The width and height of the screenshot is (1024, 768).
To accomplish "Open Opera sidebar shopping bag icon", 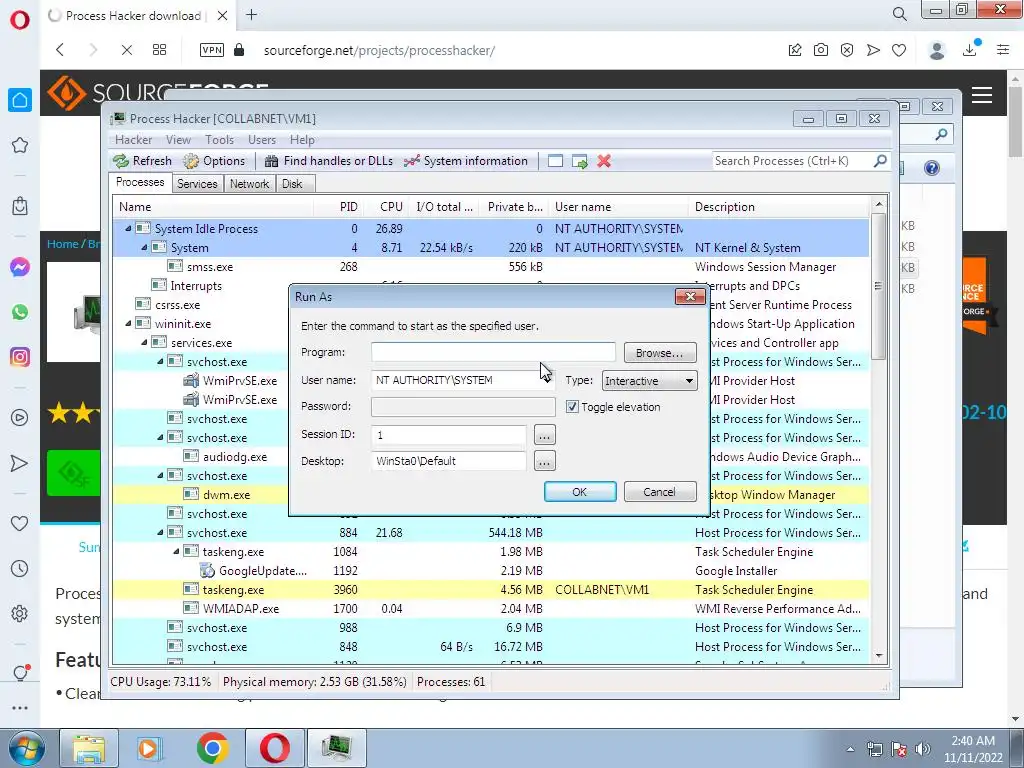I will 20,206.
